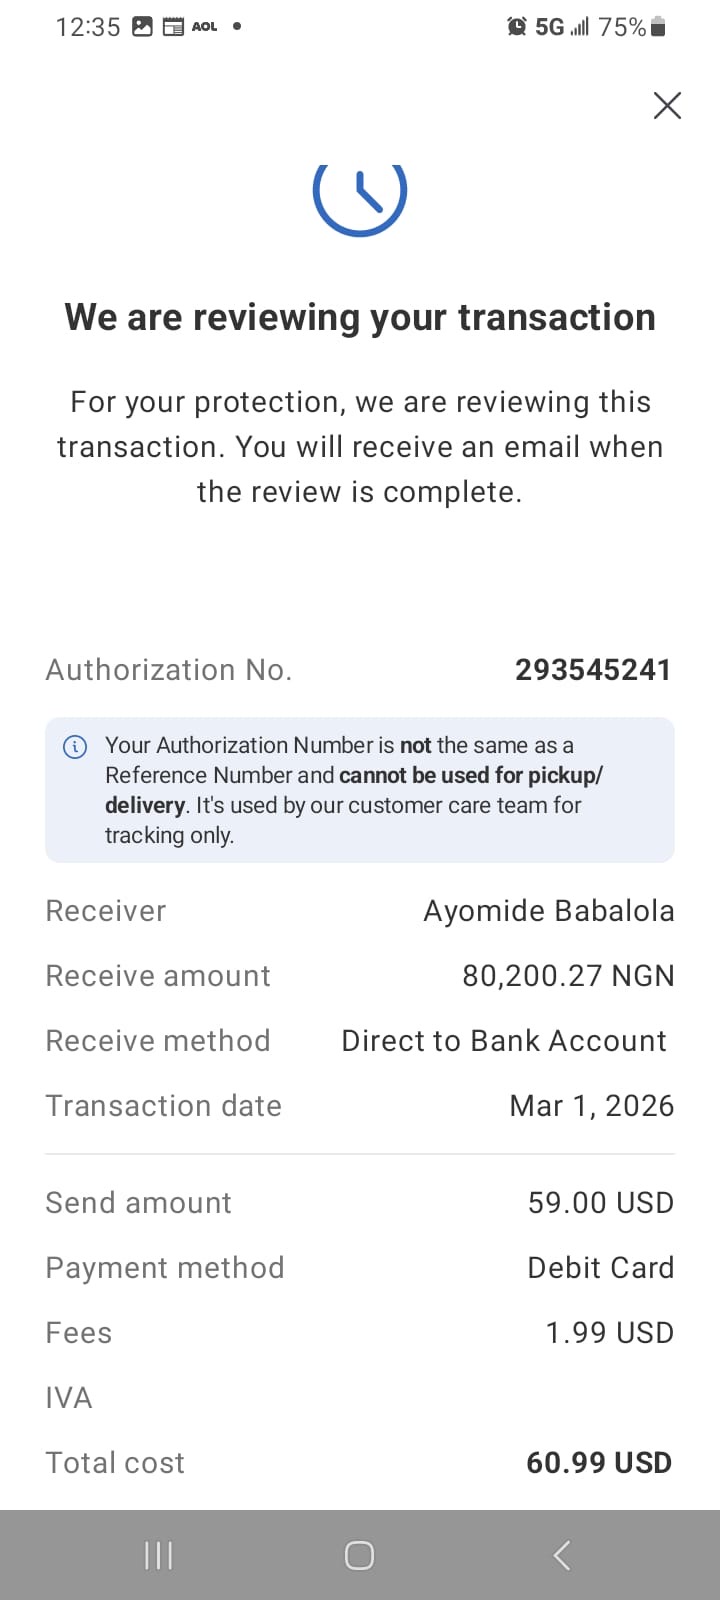Screen dimensions: 720x1600
Task: Tap the Mar 1, 2026 transaction date
Action: pyautogui.click(x=591, y=1106)
